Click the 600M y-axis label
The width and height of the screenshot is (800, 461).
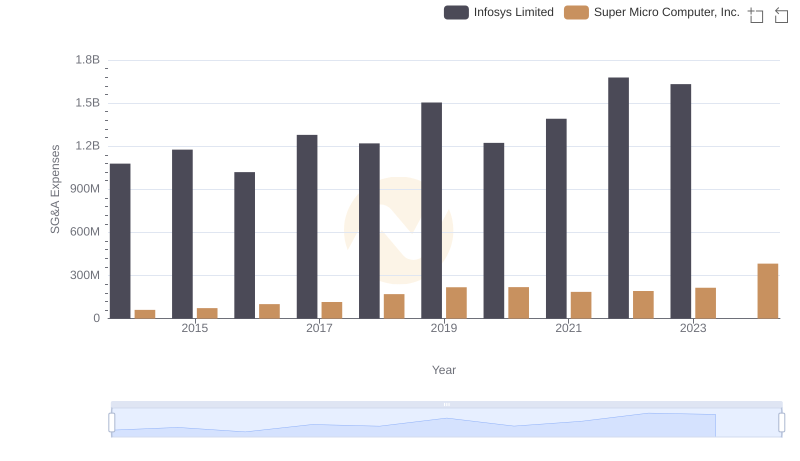click(85, 232)
